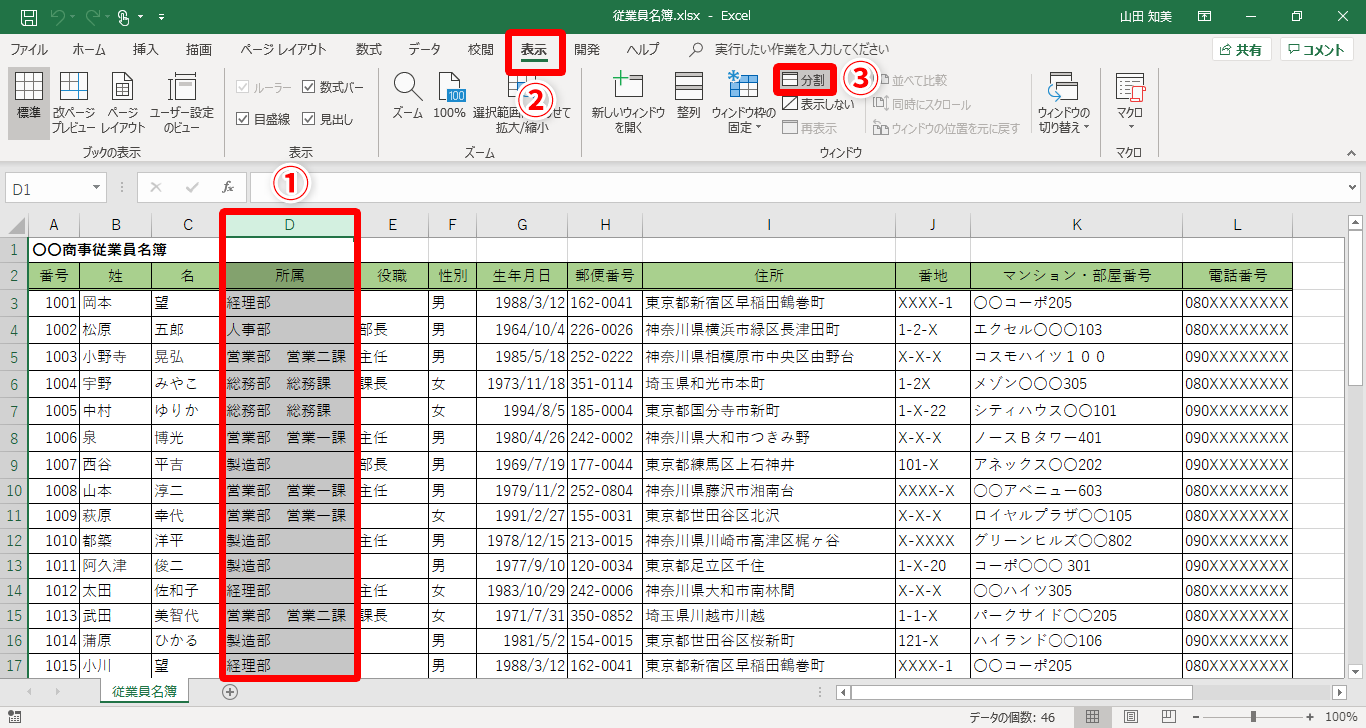
Task: Click the コメント comments button
Action: pos(1317,50)
